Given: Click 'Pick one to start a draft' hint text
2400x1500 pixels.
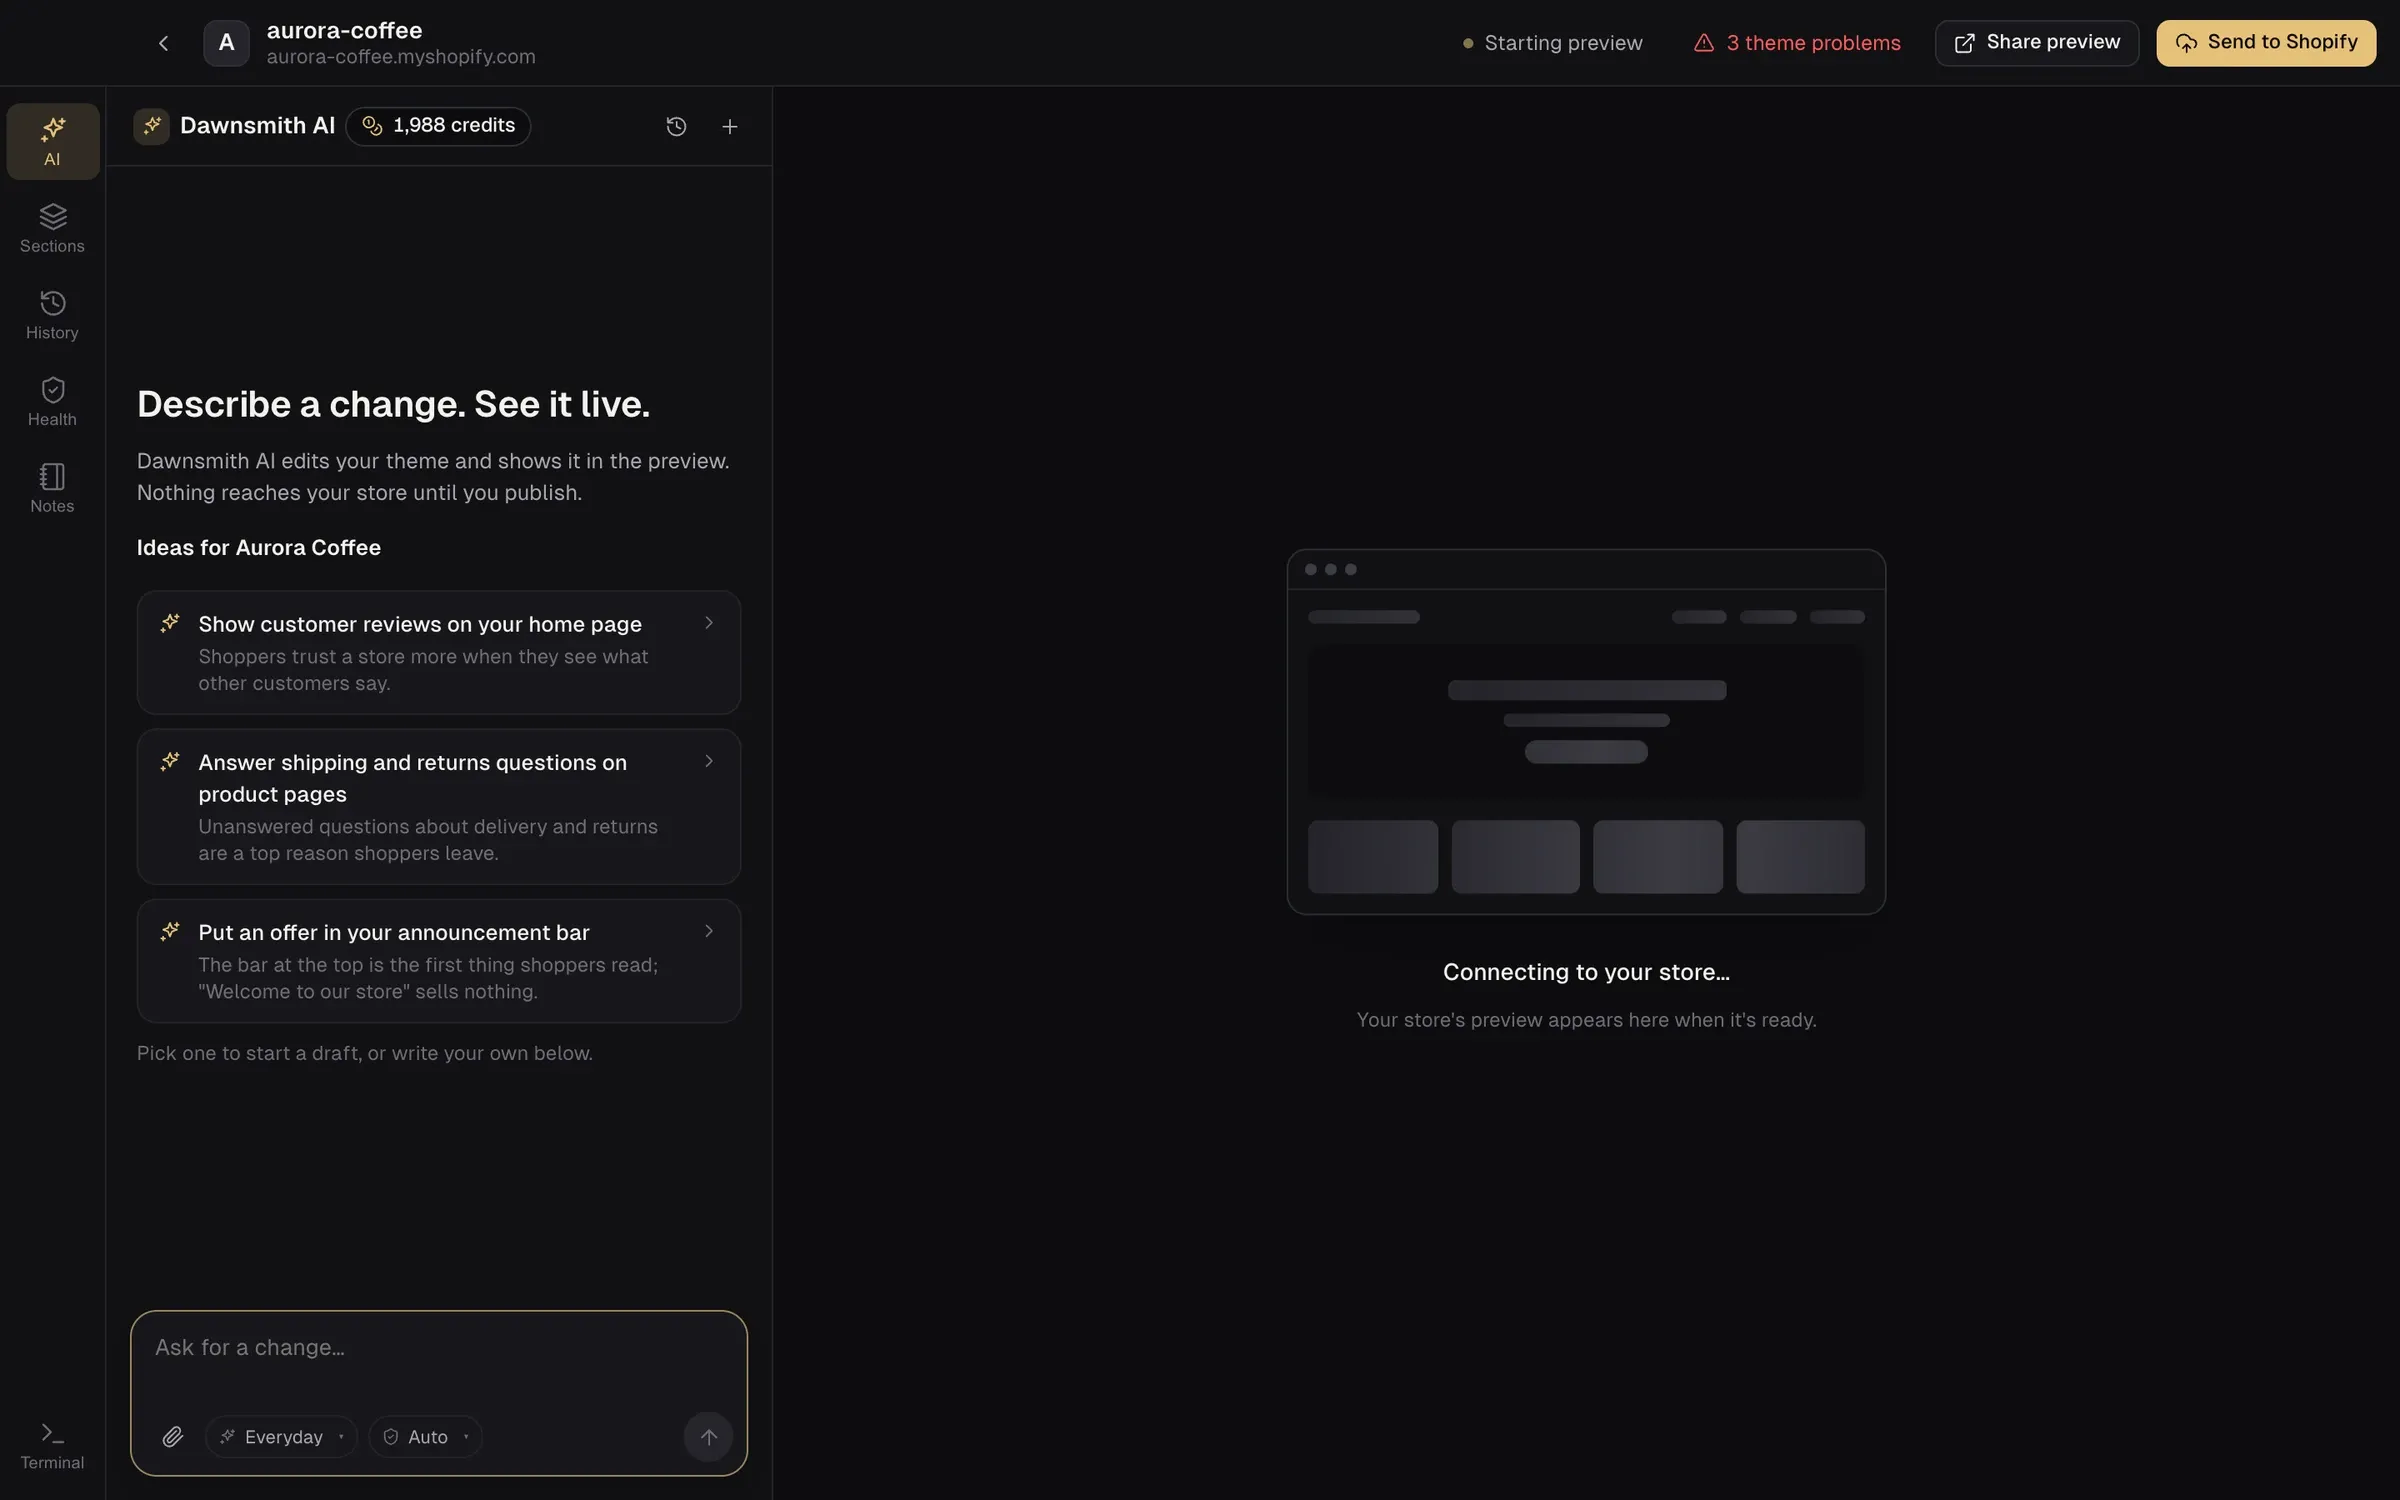Looking at the screenshot, I should tap(364, 1053).
